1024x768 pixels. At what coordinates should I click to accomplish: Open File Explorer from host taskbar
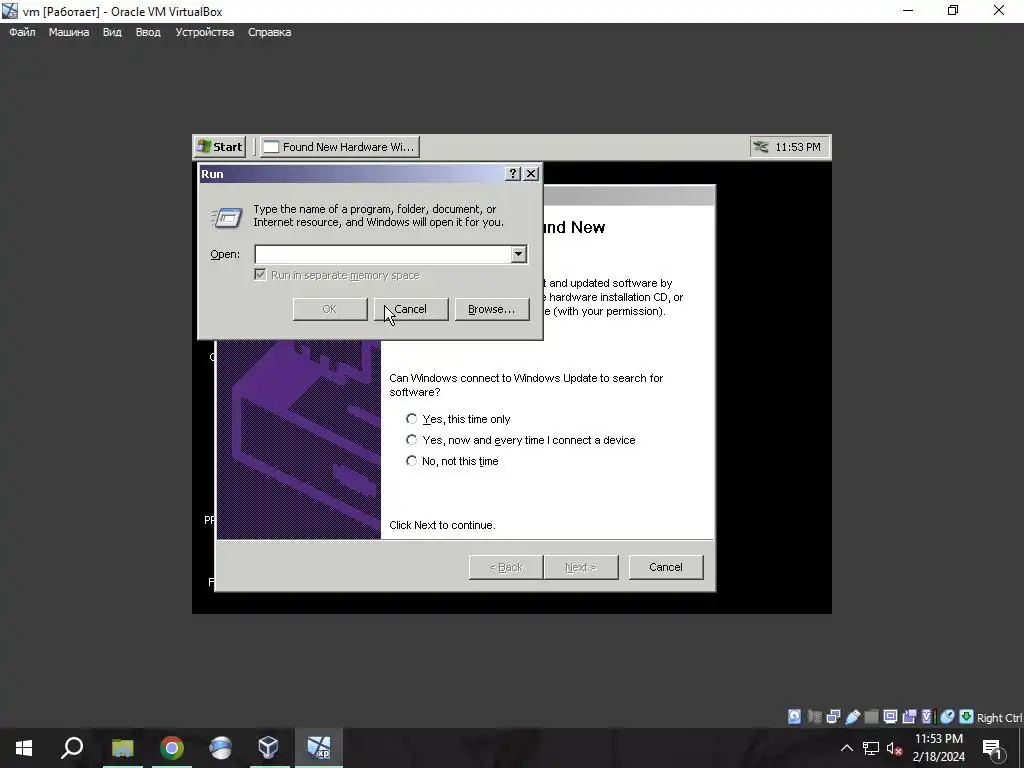(x=122, y=748)
